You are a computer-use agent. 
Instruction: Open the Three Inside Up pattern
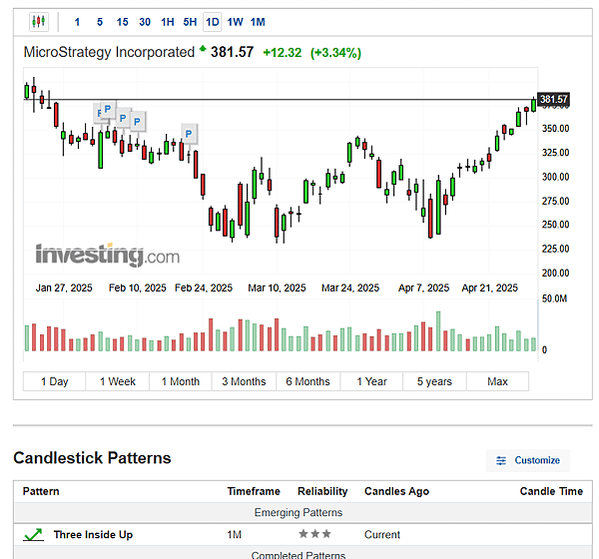click(93, 535)
